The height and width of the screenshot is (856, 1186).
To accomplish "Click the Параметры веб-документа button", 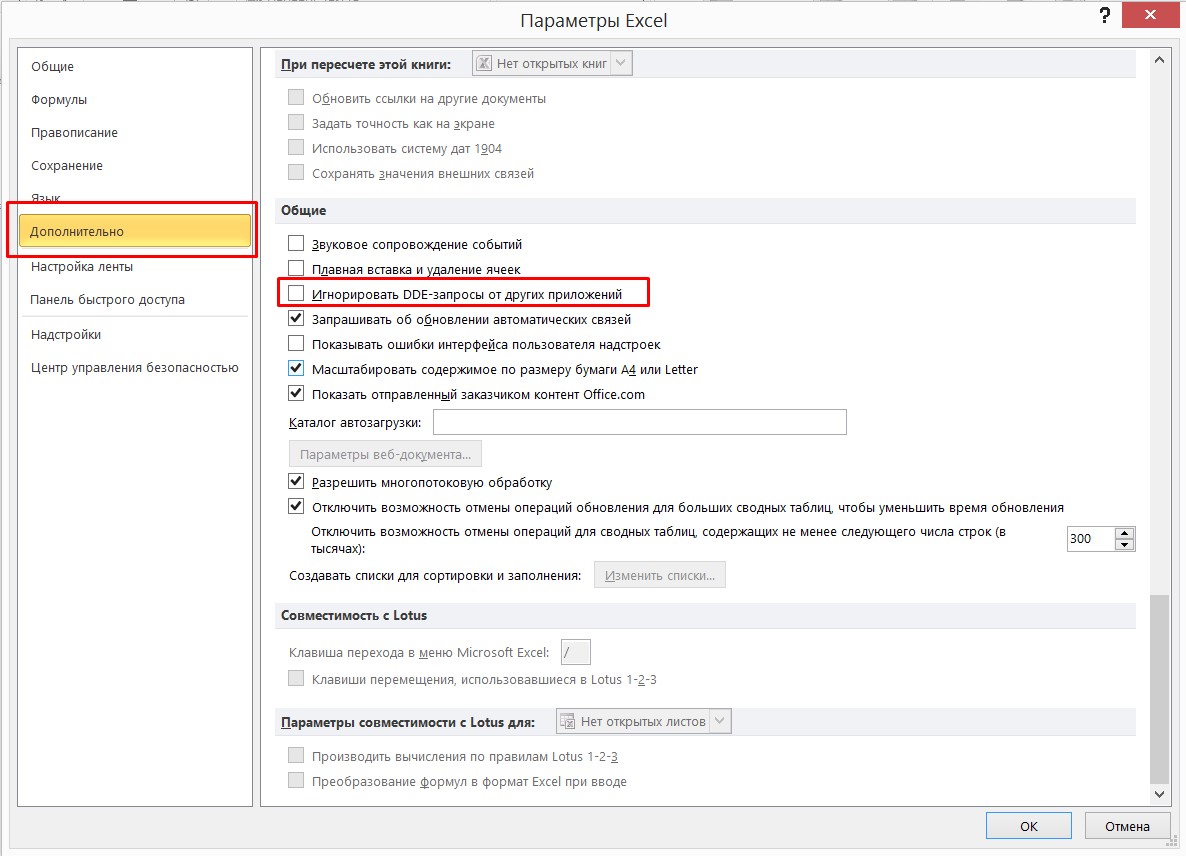I will pyautogui.click(x=385, y=454).
